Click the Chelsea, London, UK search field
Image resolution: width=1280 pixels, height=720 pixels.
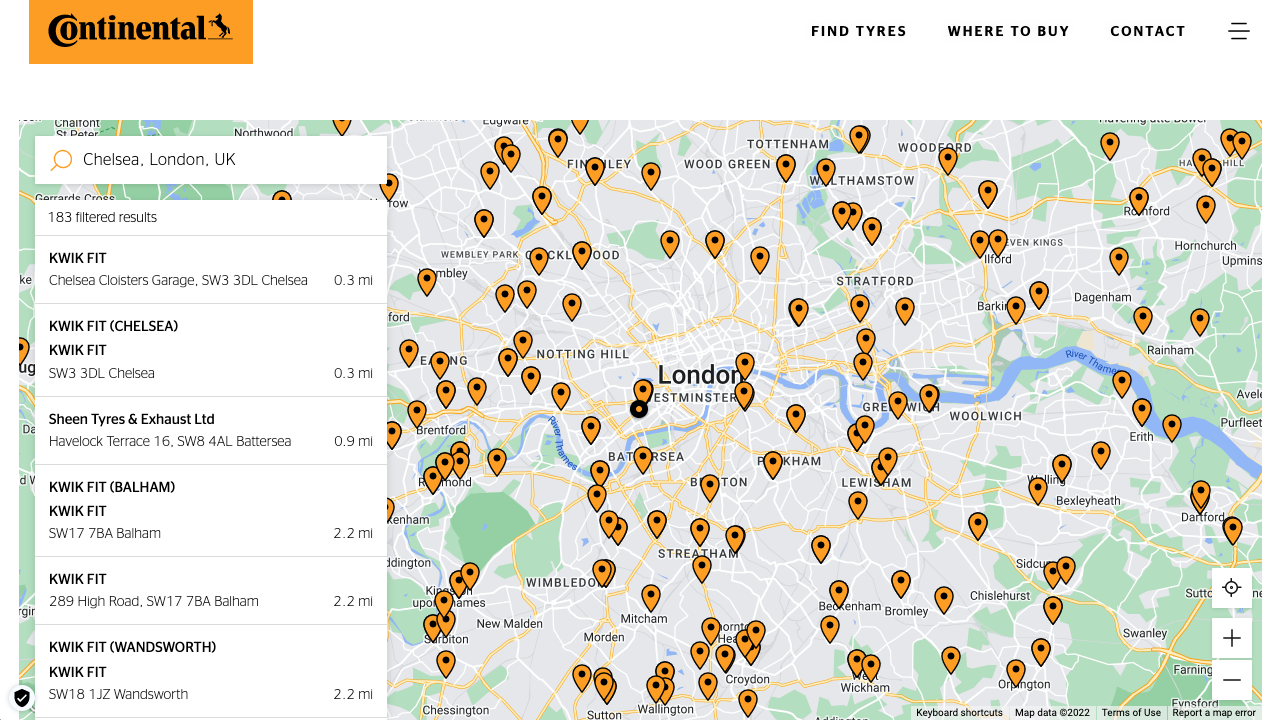coord(211,160)
